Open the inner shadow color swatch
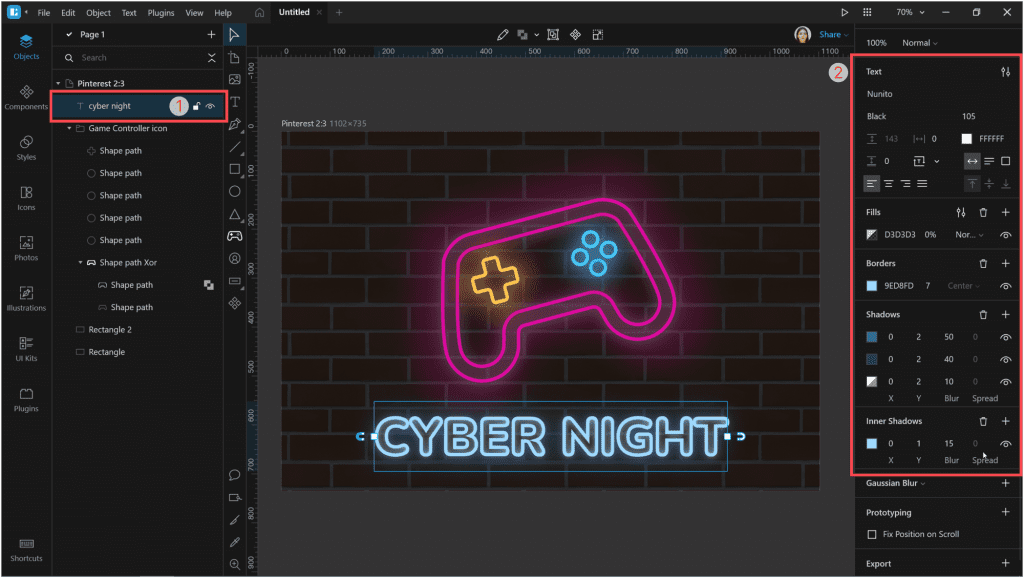Screen dimensions: 1024x578 pos(871,443)
